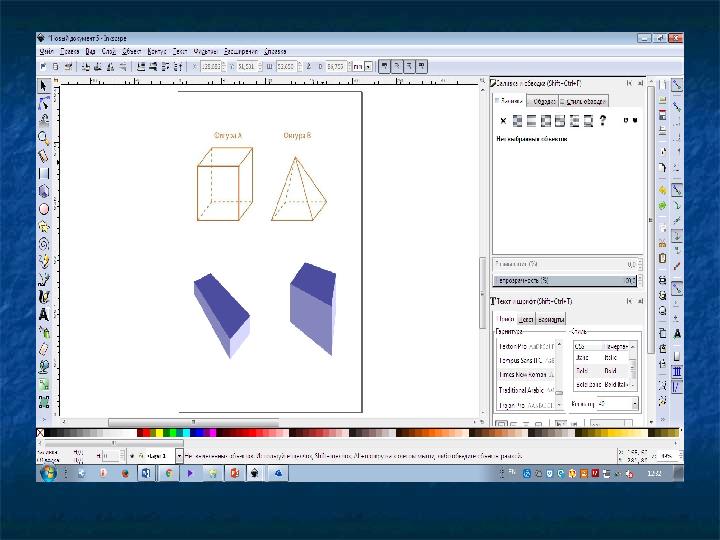720x540 pixels.
Task: Toggle snap to grids button
Action: click(x=677, y=371)
